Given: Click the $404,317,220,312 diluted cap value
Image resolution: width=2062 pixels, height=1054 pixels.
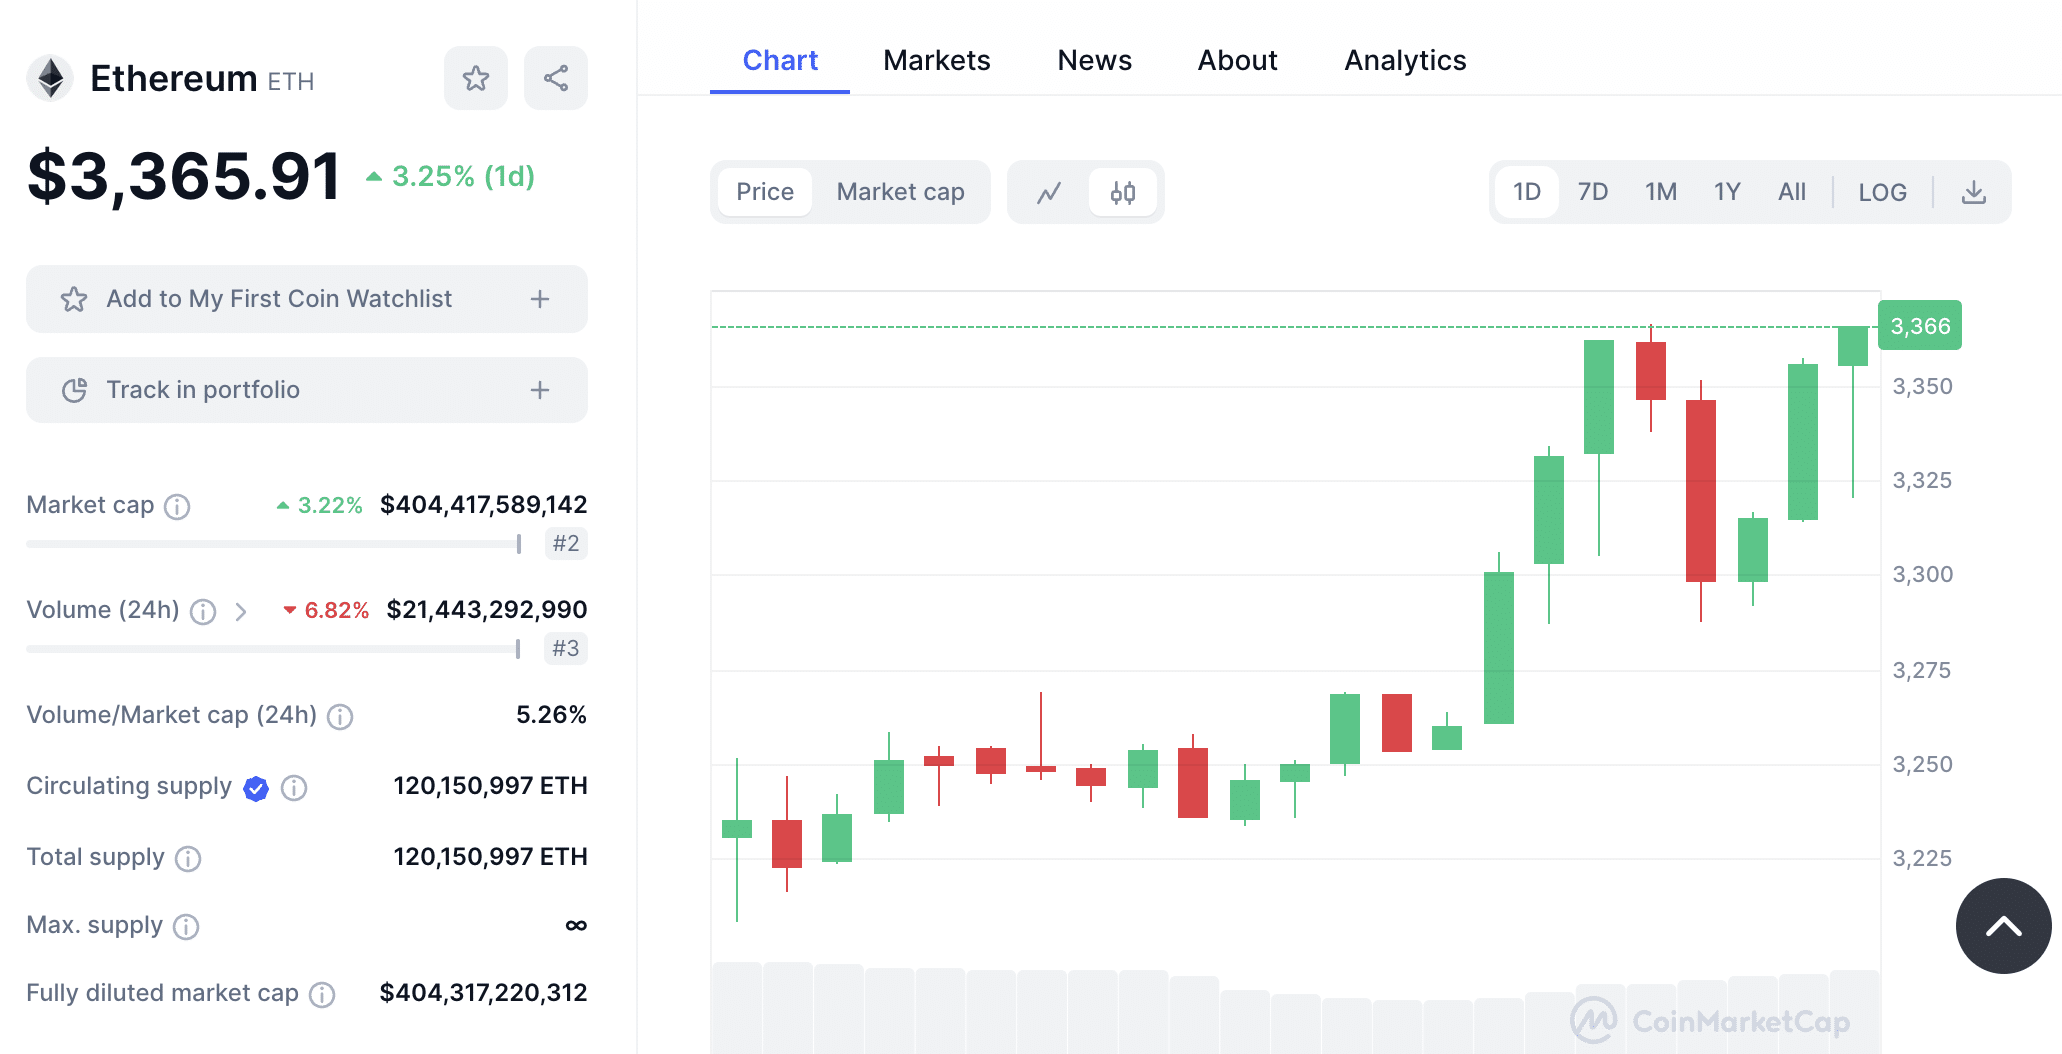Looking at the screenshot, I should [484, 993].
